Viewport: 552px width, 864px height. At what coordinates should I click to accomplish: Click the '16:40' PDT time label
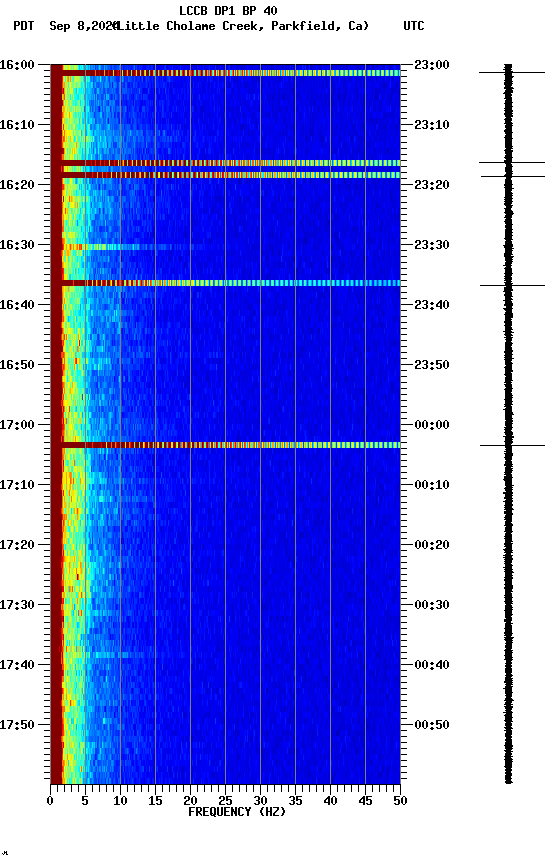[x=17, y=305]
